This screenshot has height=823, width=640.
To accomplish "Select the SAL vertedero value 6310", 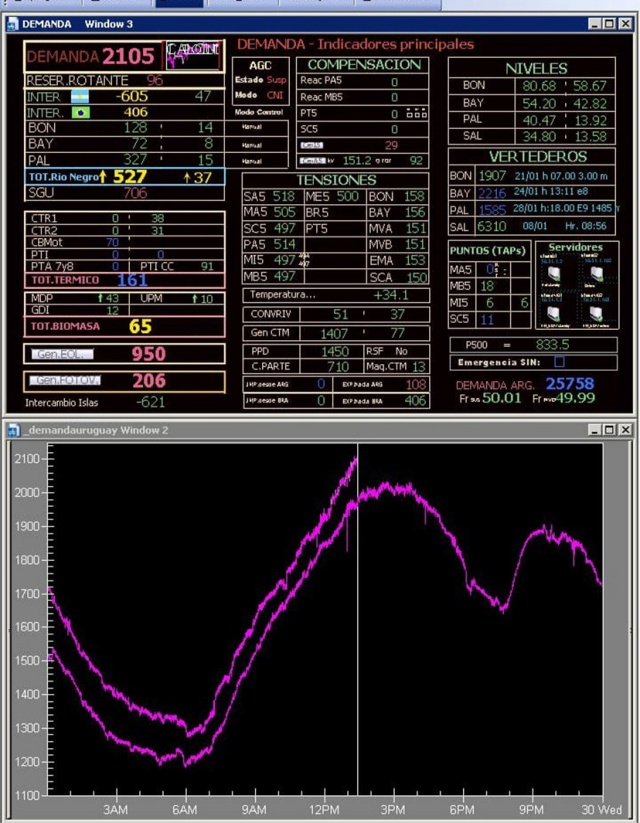I will [x=491, y=226].
